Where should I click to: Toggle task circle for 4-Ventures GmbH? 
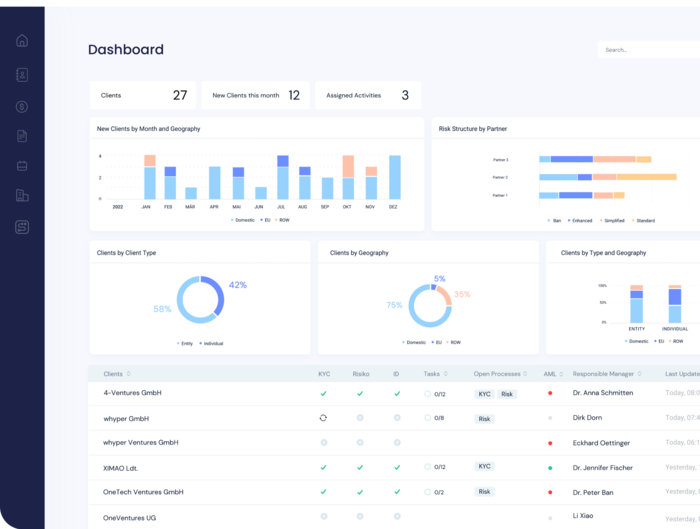pos(428,394)
